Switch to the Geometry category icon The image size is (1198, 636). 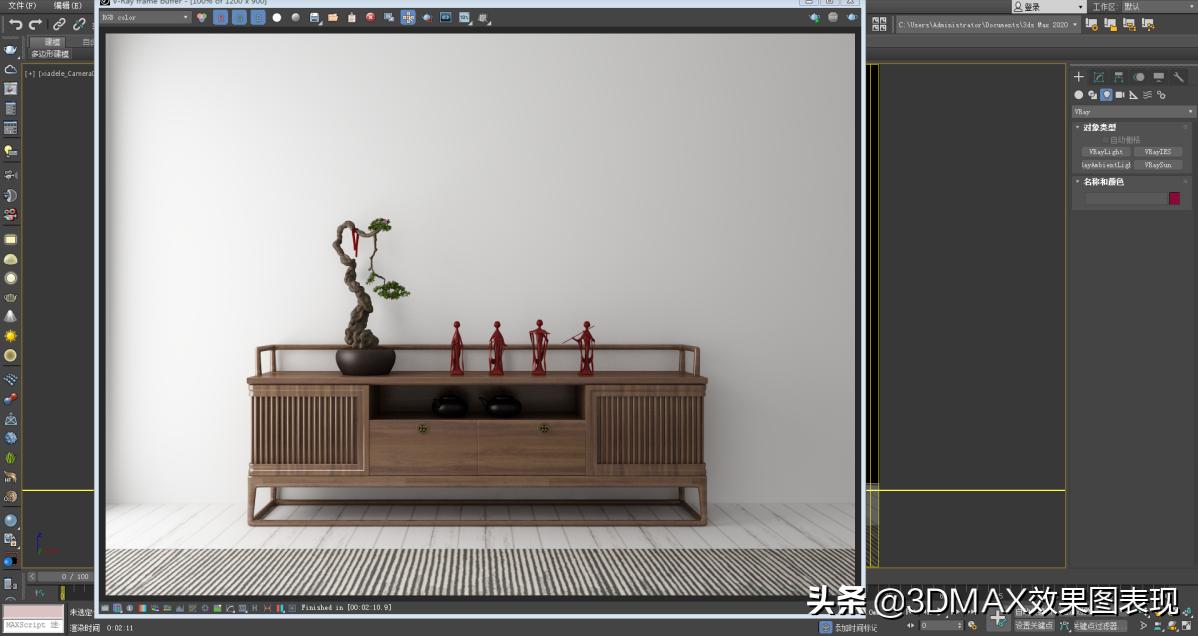(1078, 95)
